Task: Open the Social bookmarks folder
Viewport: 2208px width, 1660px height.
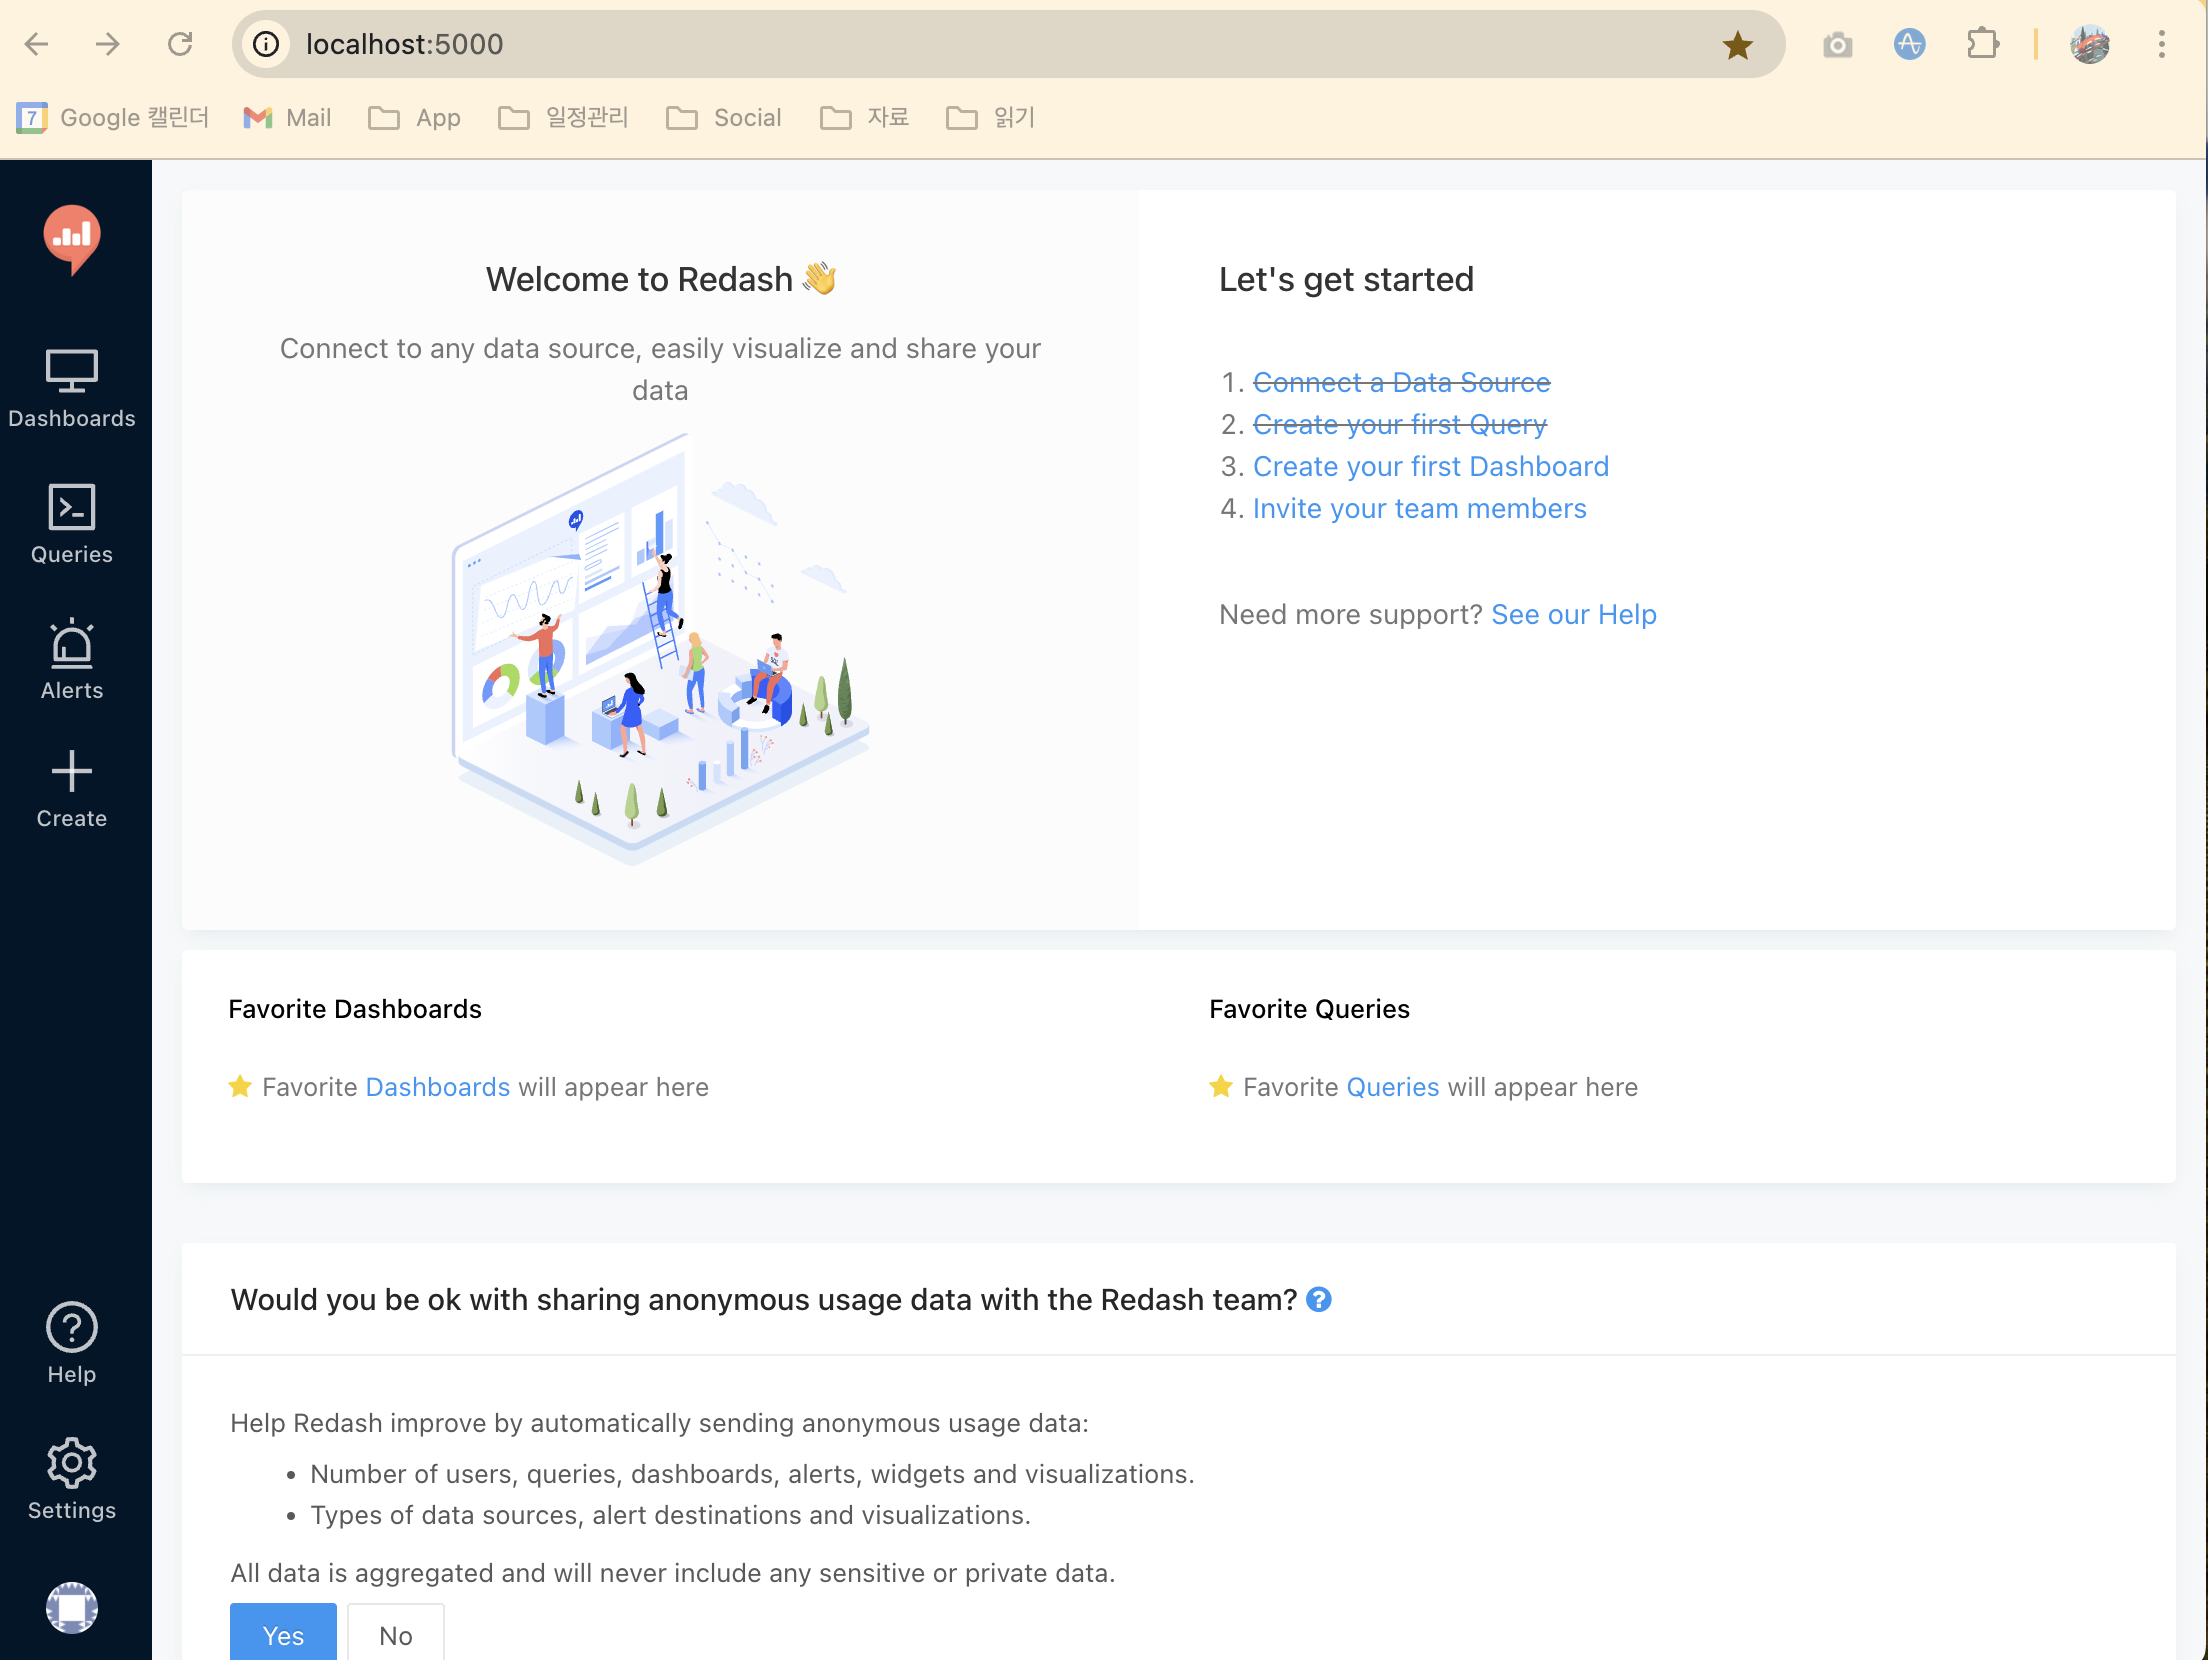Action: [724, 118]
